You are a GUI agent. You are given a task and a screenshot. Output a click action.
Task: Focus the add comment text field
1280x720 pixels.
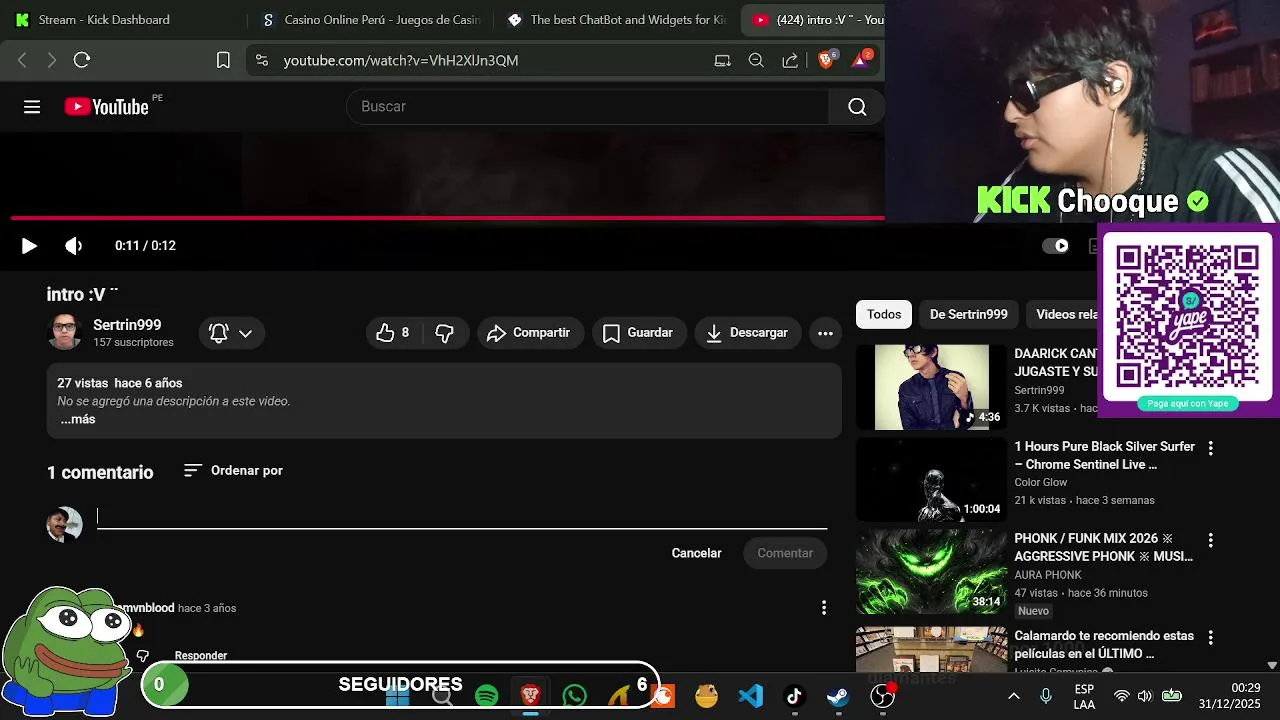[x=462, y=517]
